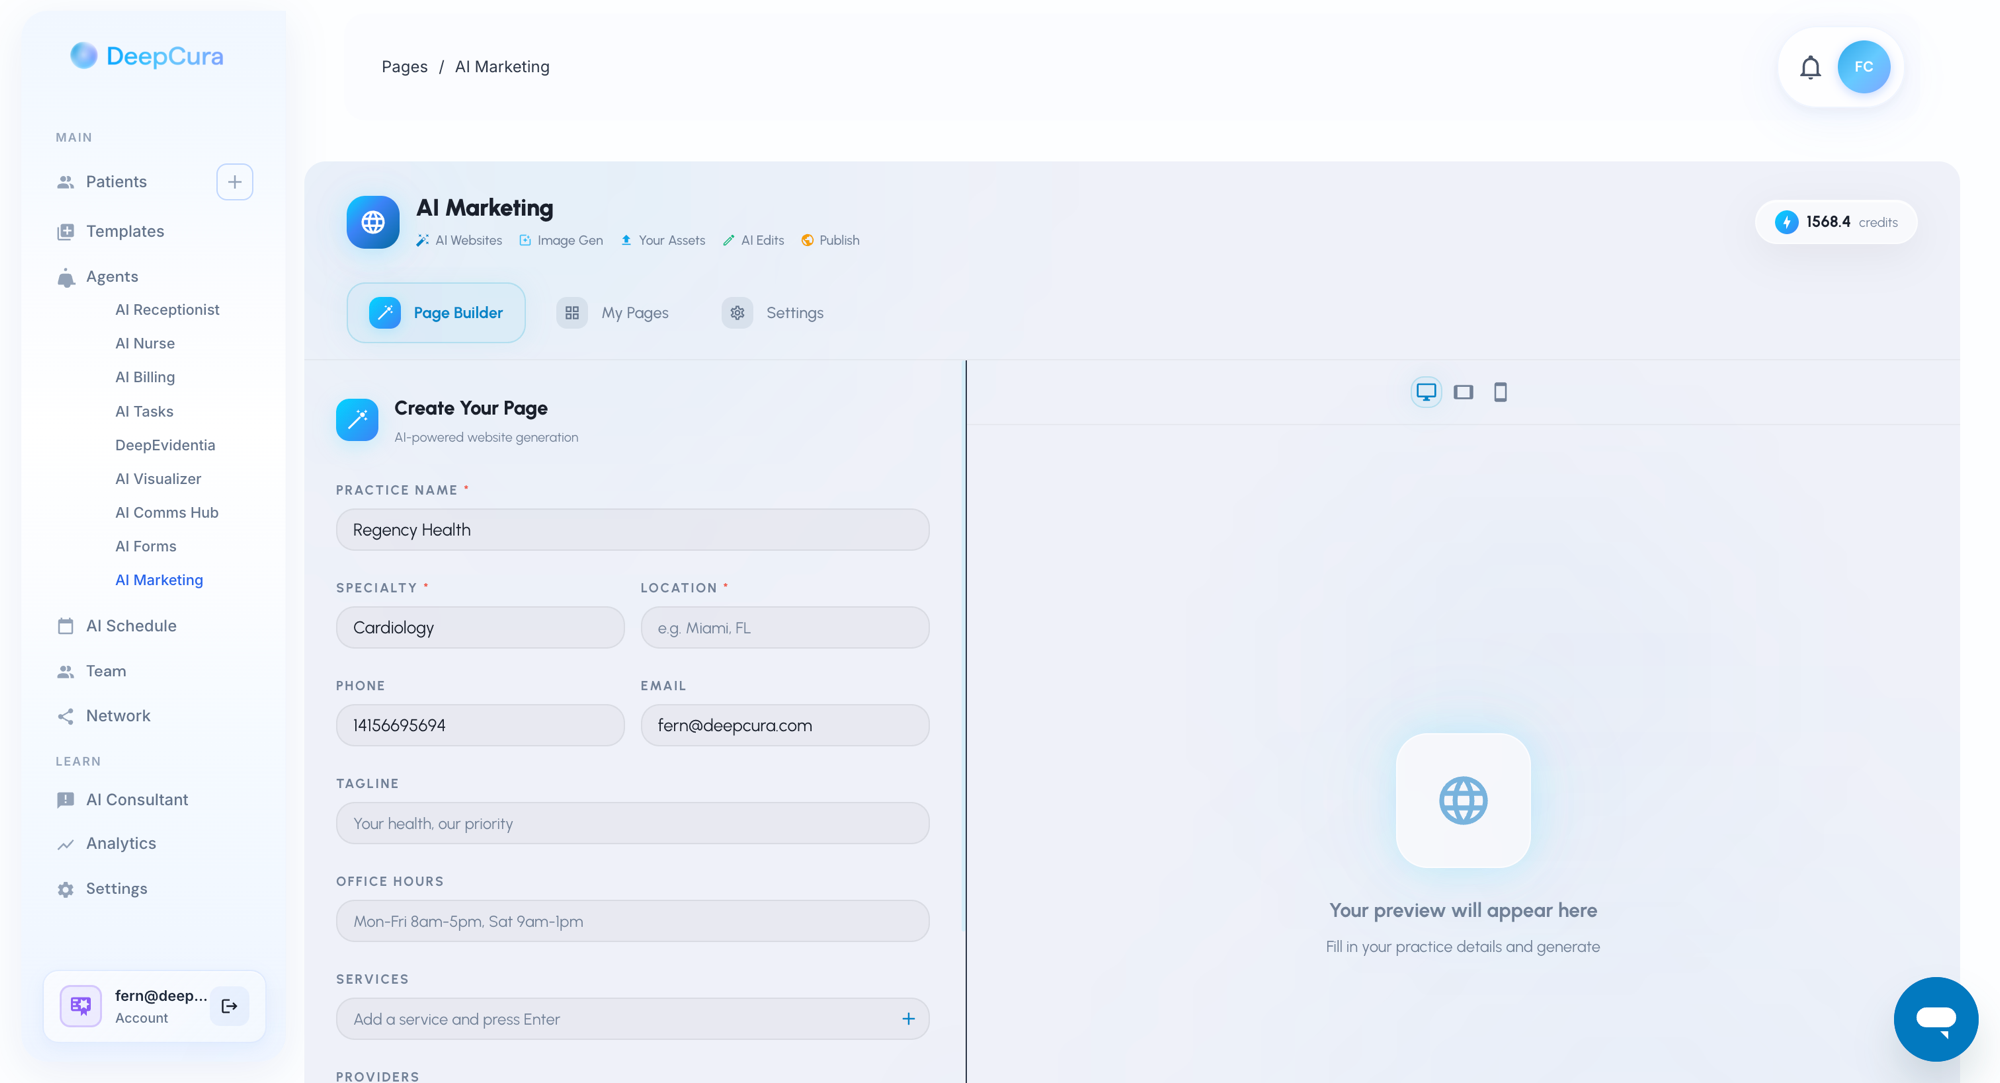2000x1083 pixels.
Task: Open Patients in the sidebar
Action: point(116,182)
